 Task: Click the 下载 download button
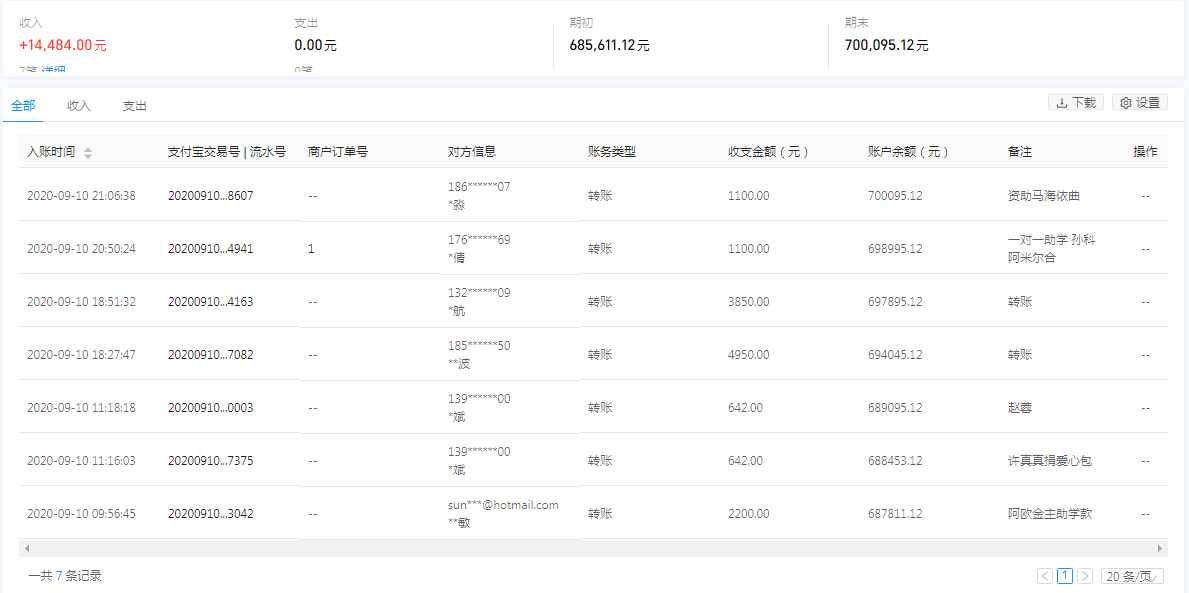pos(1076,102)
